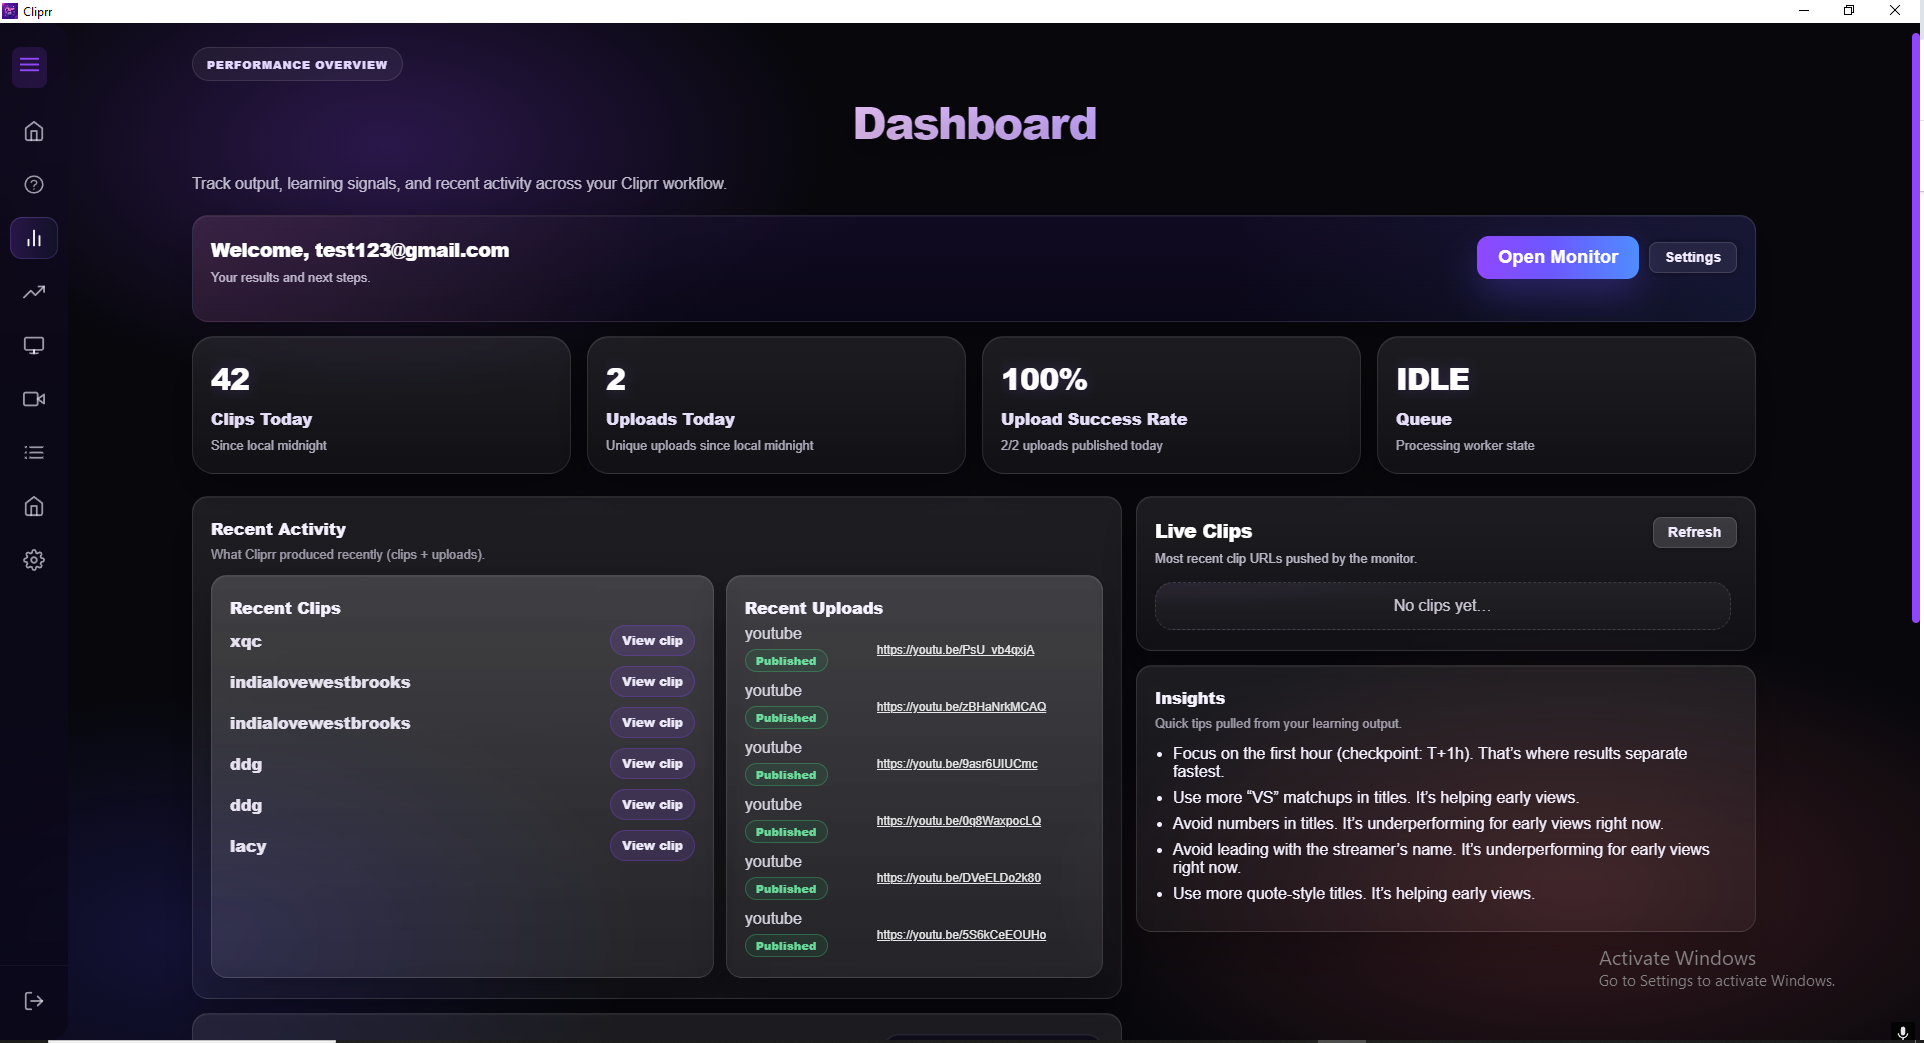The height and width of the screenshot is (1043, 1924).
Task: Click the settings gear in sidebar
Action: pos(33,560)
